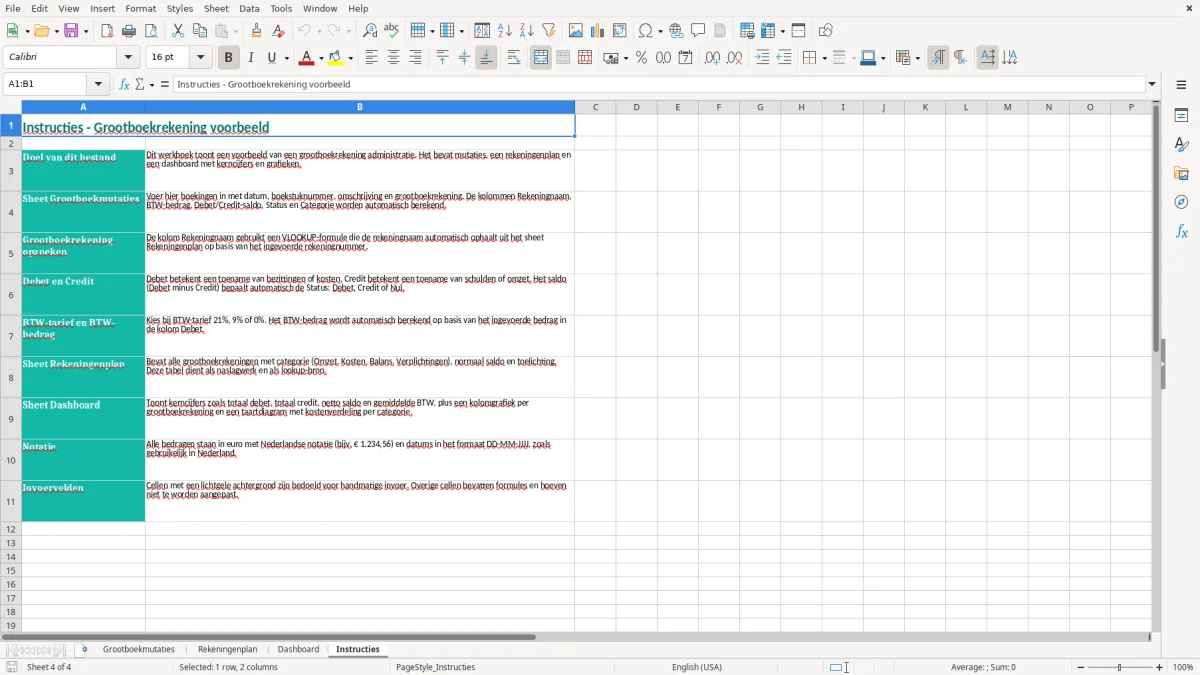Open the Borders dropdown arrow
1200x675 pixels.
tap(823, 58)
